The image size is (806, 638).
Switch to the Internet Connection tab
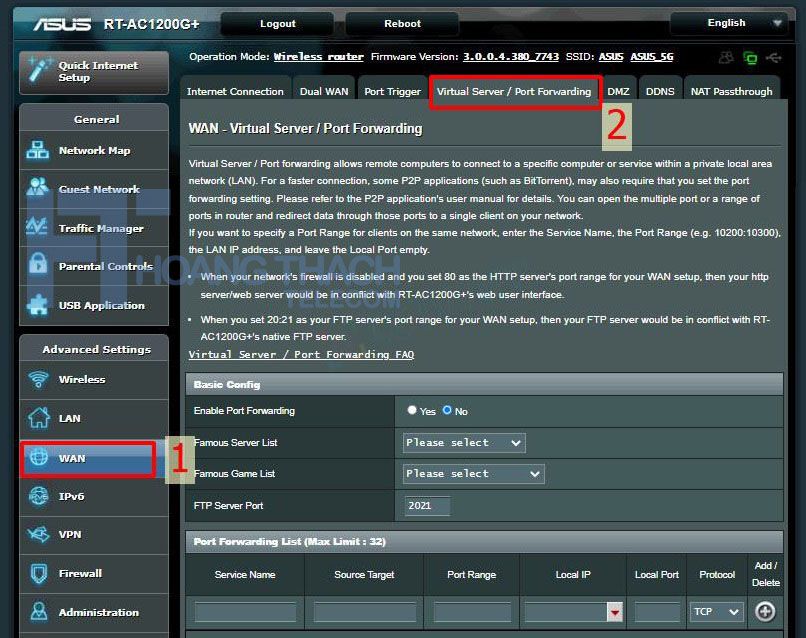pyautogui.click(x=235, y=92)
